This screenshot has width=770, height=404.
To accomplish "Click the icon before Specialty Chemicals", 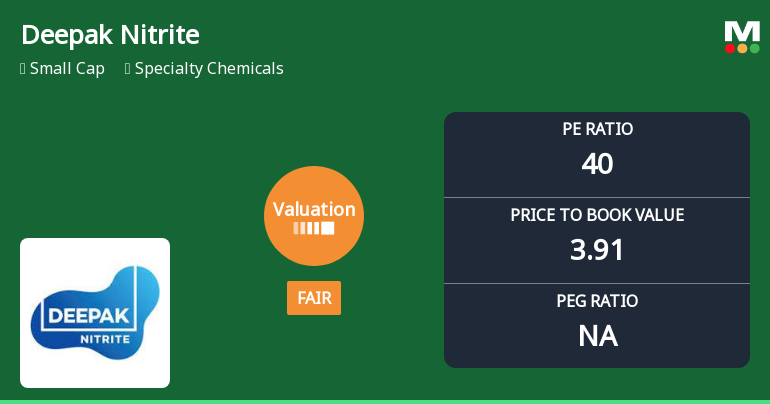I will coord(128,69).
